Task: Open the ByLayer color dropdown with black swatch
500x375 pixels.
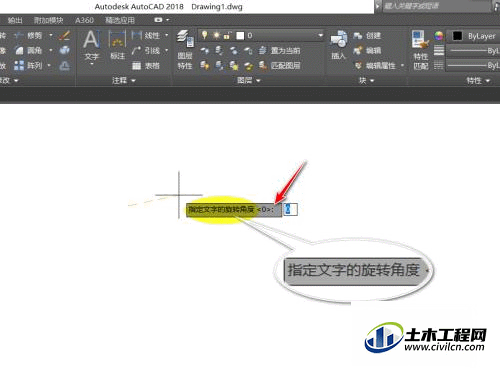Action: pos(473,36)
